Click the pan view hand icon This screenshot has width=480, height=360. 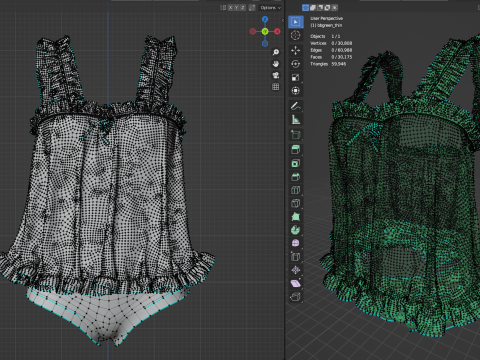pyautogui.click(x=276, y=64)
